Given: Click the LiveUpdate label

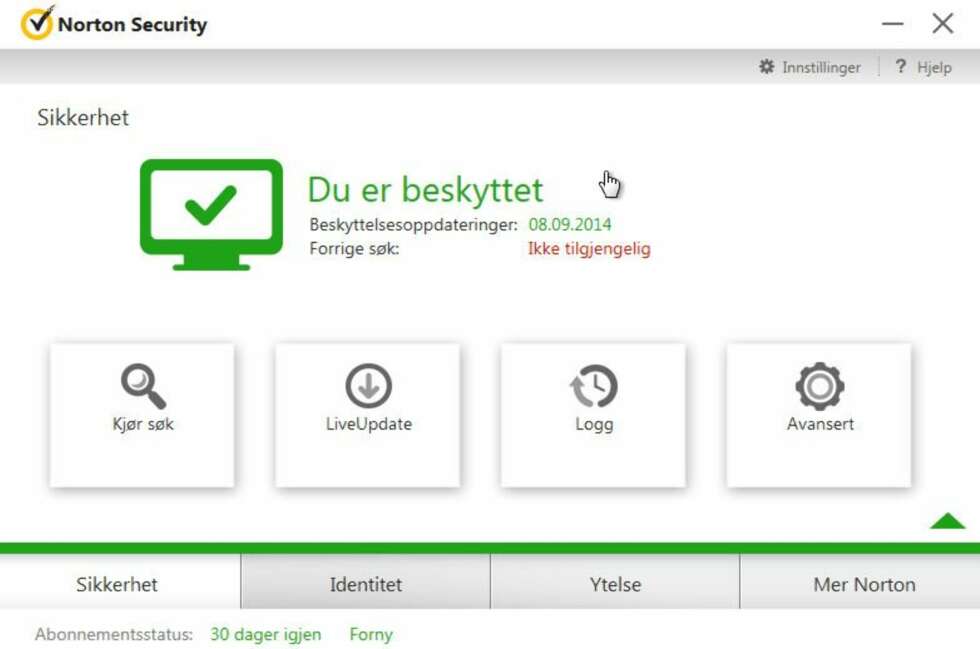Looking at the screenshot, I should tap(369, 423).
